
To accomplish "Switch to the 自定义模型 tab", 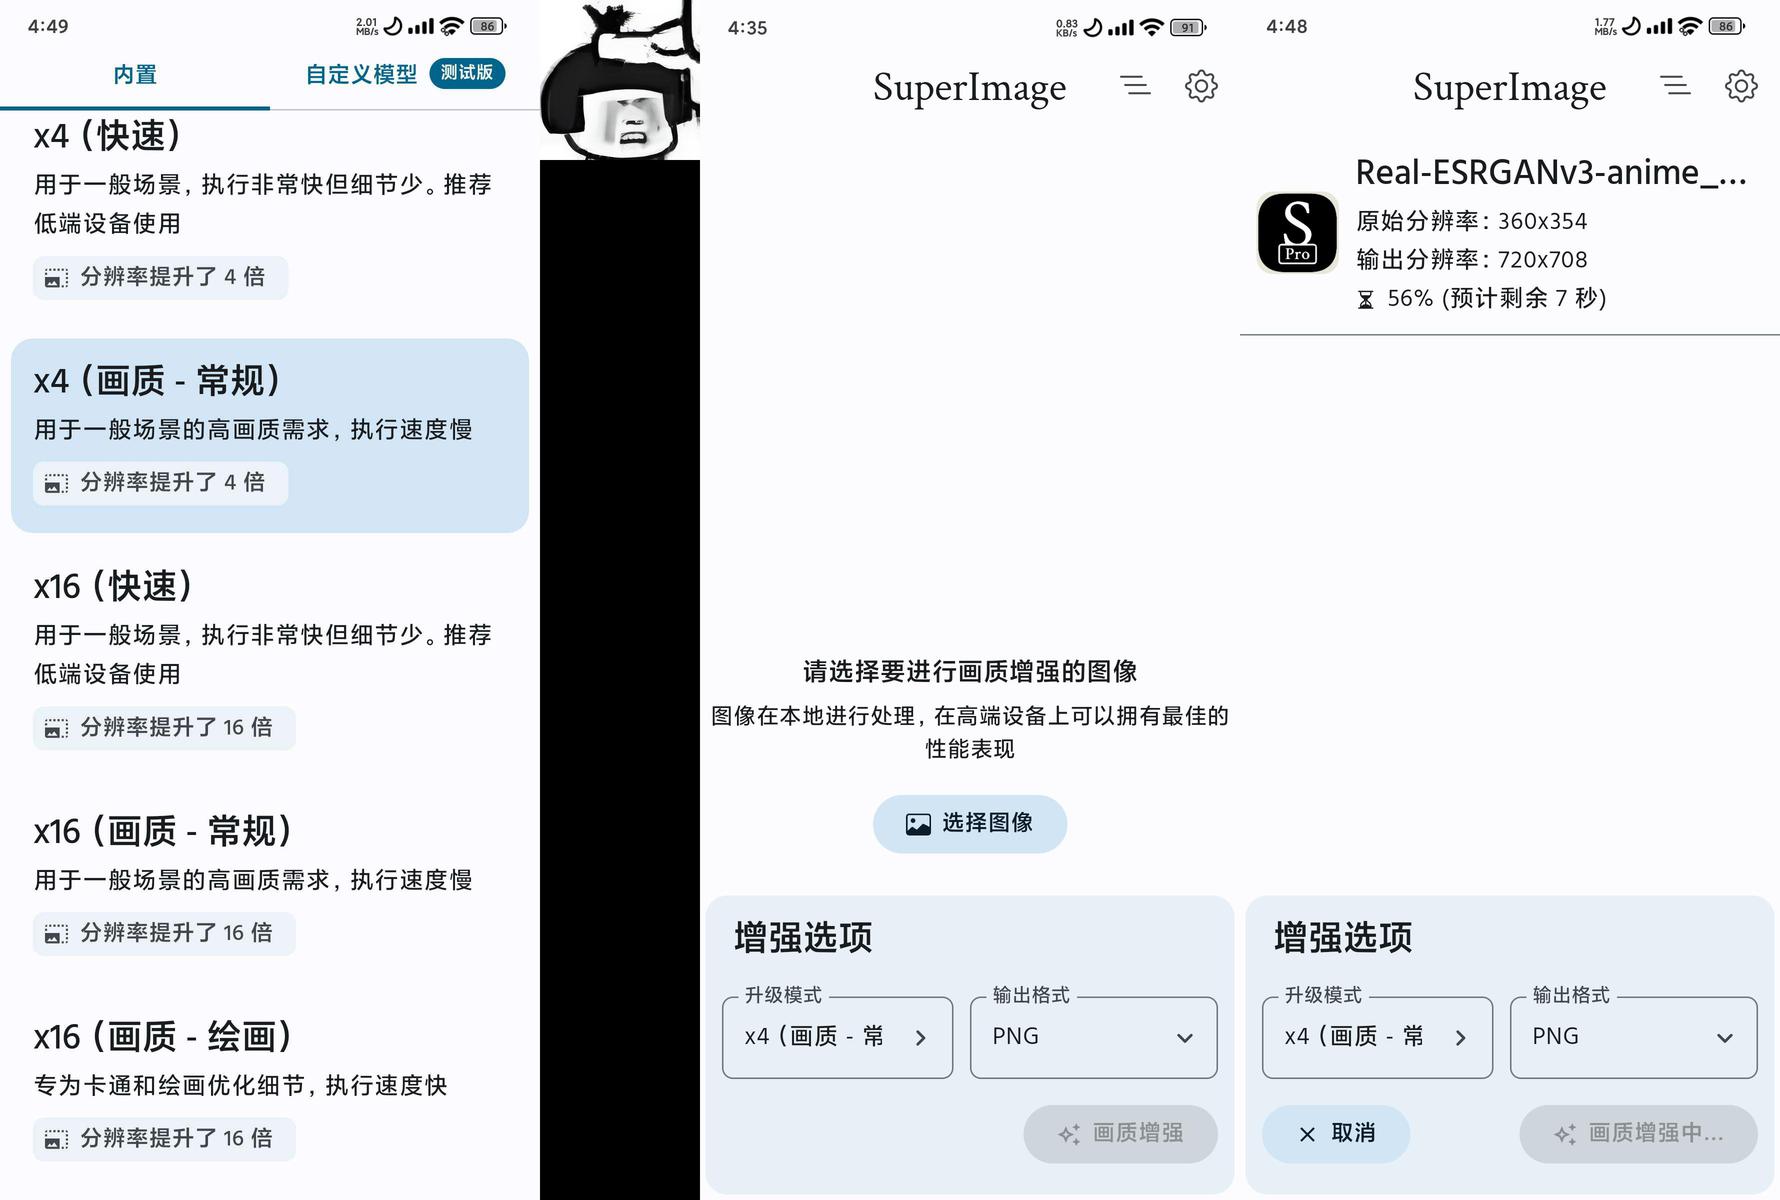I will (405, 74).
